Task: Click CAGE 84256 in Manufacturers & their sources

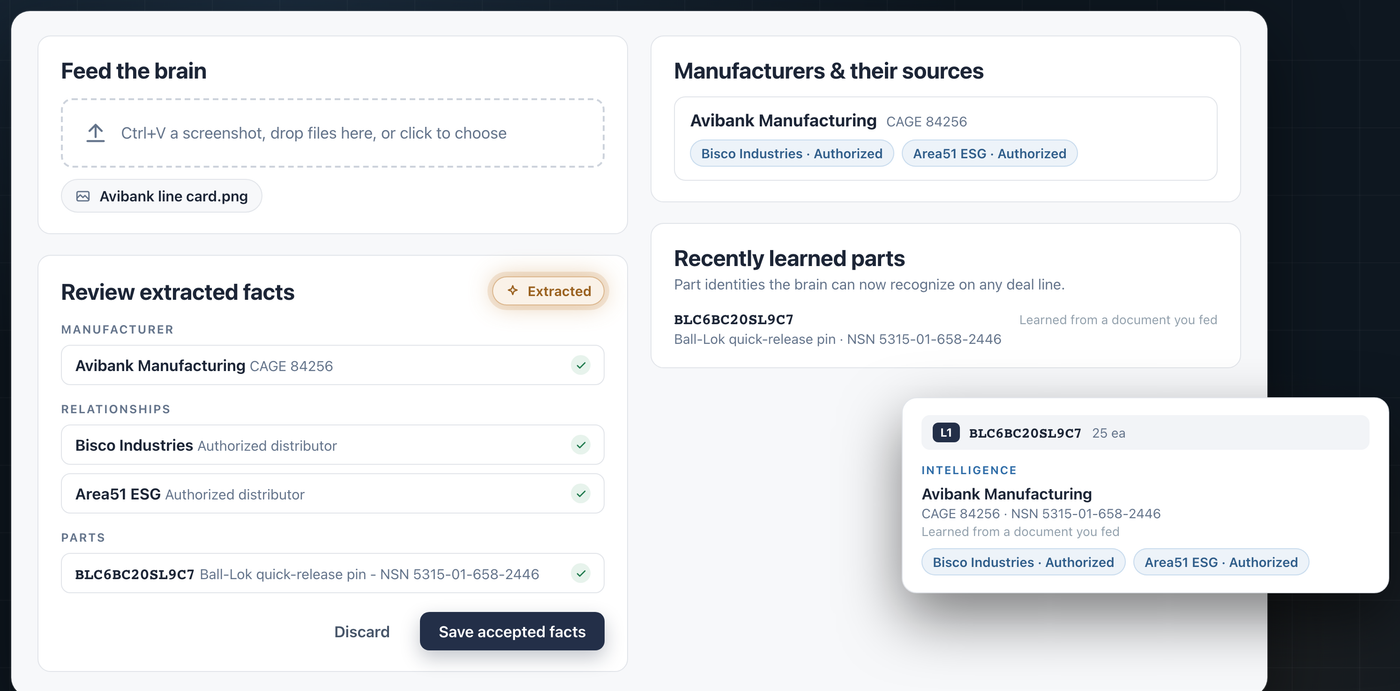Action: click(x=927, y=122)
